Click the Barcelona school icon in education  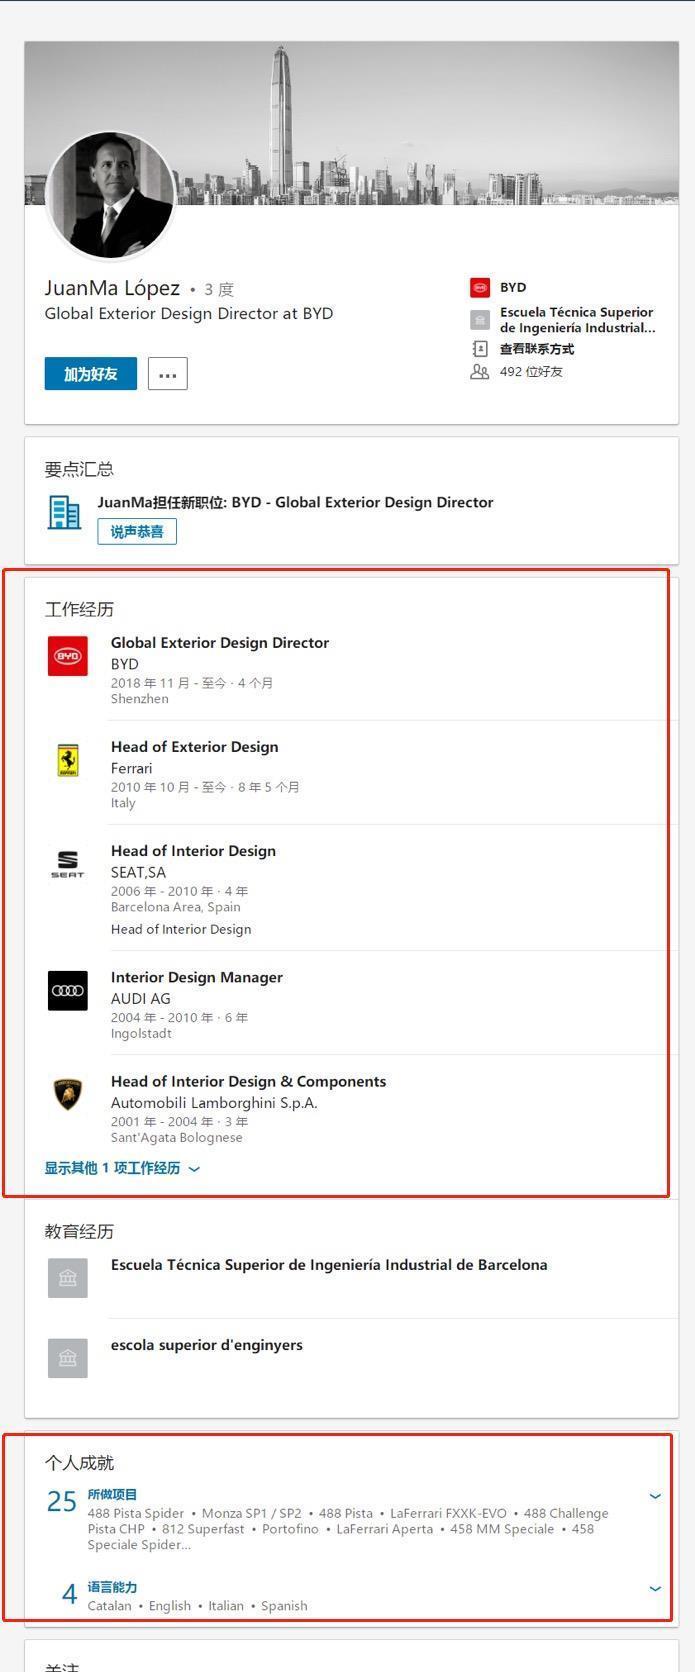tap(68, 1278)
